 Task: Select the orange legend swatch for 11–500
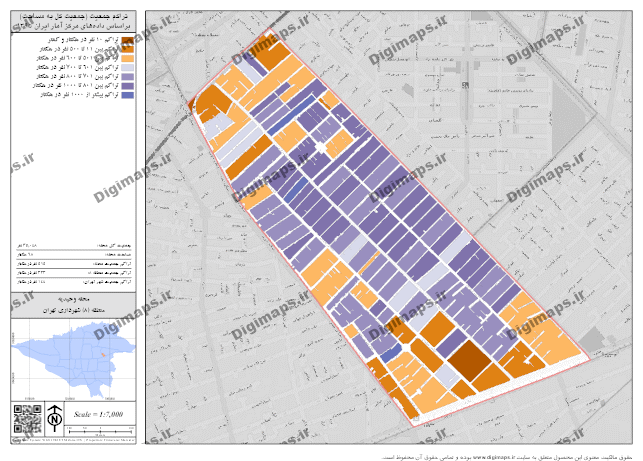tap(128, 49)
